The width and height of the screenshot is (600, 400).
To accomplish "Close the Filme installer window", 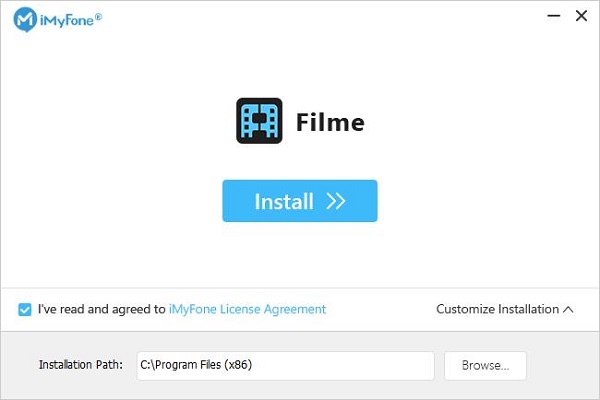I will tap(581, 17).
